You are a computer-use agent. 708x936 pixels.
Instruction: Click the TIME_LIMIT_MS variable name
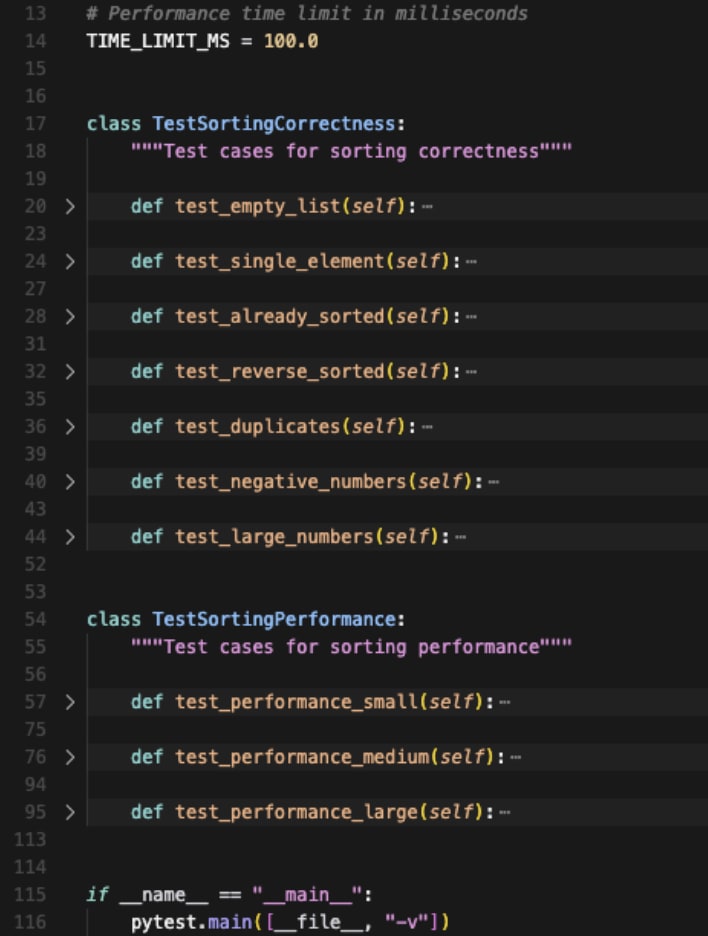pyautogui.click(x=158, y=42)
